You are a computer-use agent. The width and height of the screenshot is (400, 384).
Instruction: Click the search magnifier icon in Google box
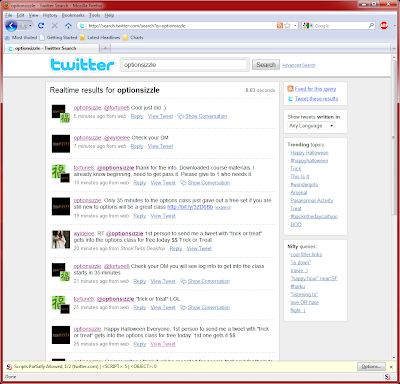tap(371, 26)
